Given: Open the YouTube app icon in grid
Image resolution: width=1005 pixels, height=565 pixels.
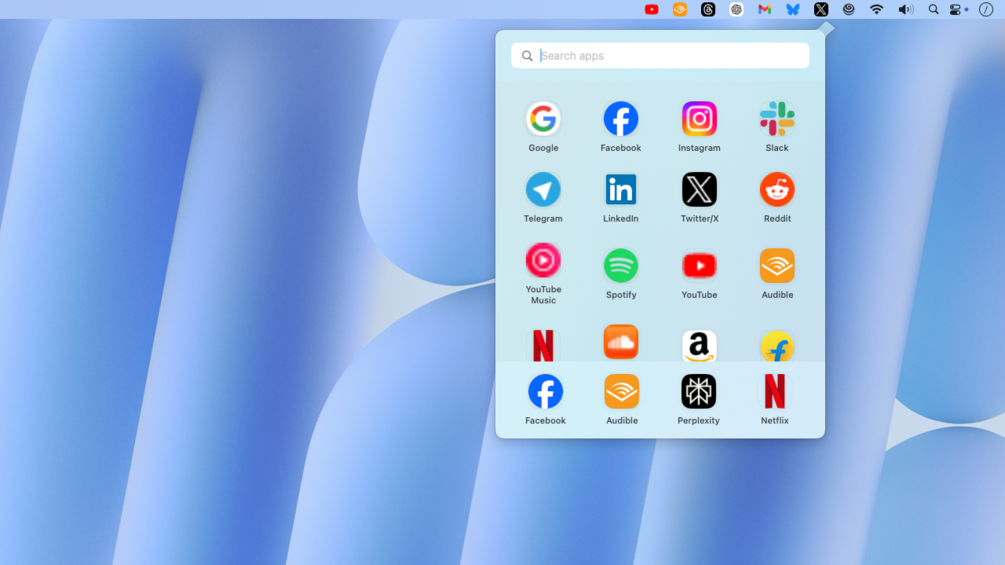Looking at the screenshot, I should point(699,266).
